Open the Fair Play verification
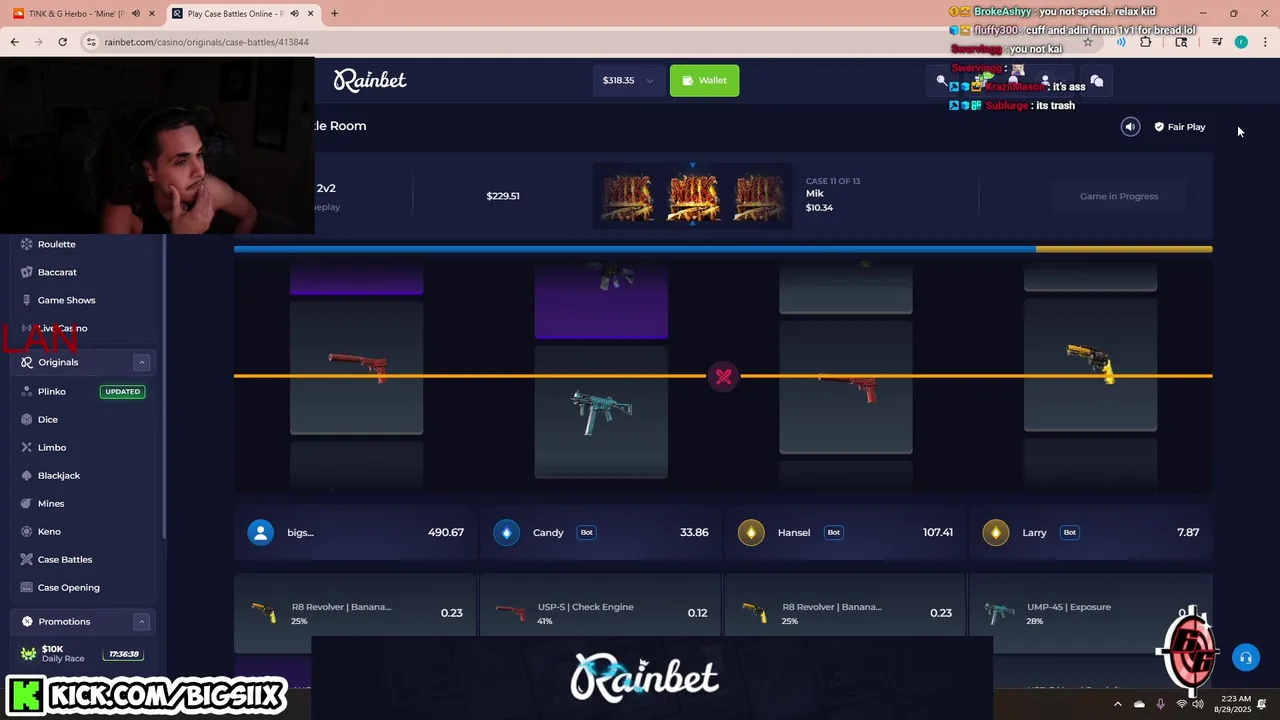Screen dimensions: 1280x720 [x=1180, y=127]
